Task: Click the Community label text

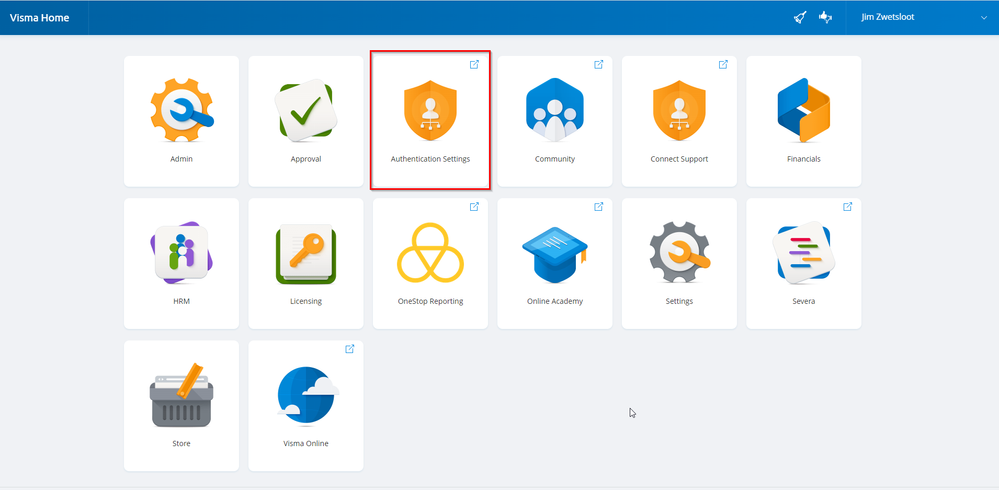Action: click(x=555, y=159)
